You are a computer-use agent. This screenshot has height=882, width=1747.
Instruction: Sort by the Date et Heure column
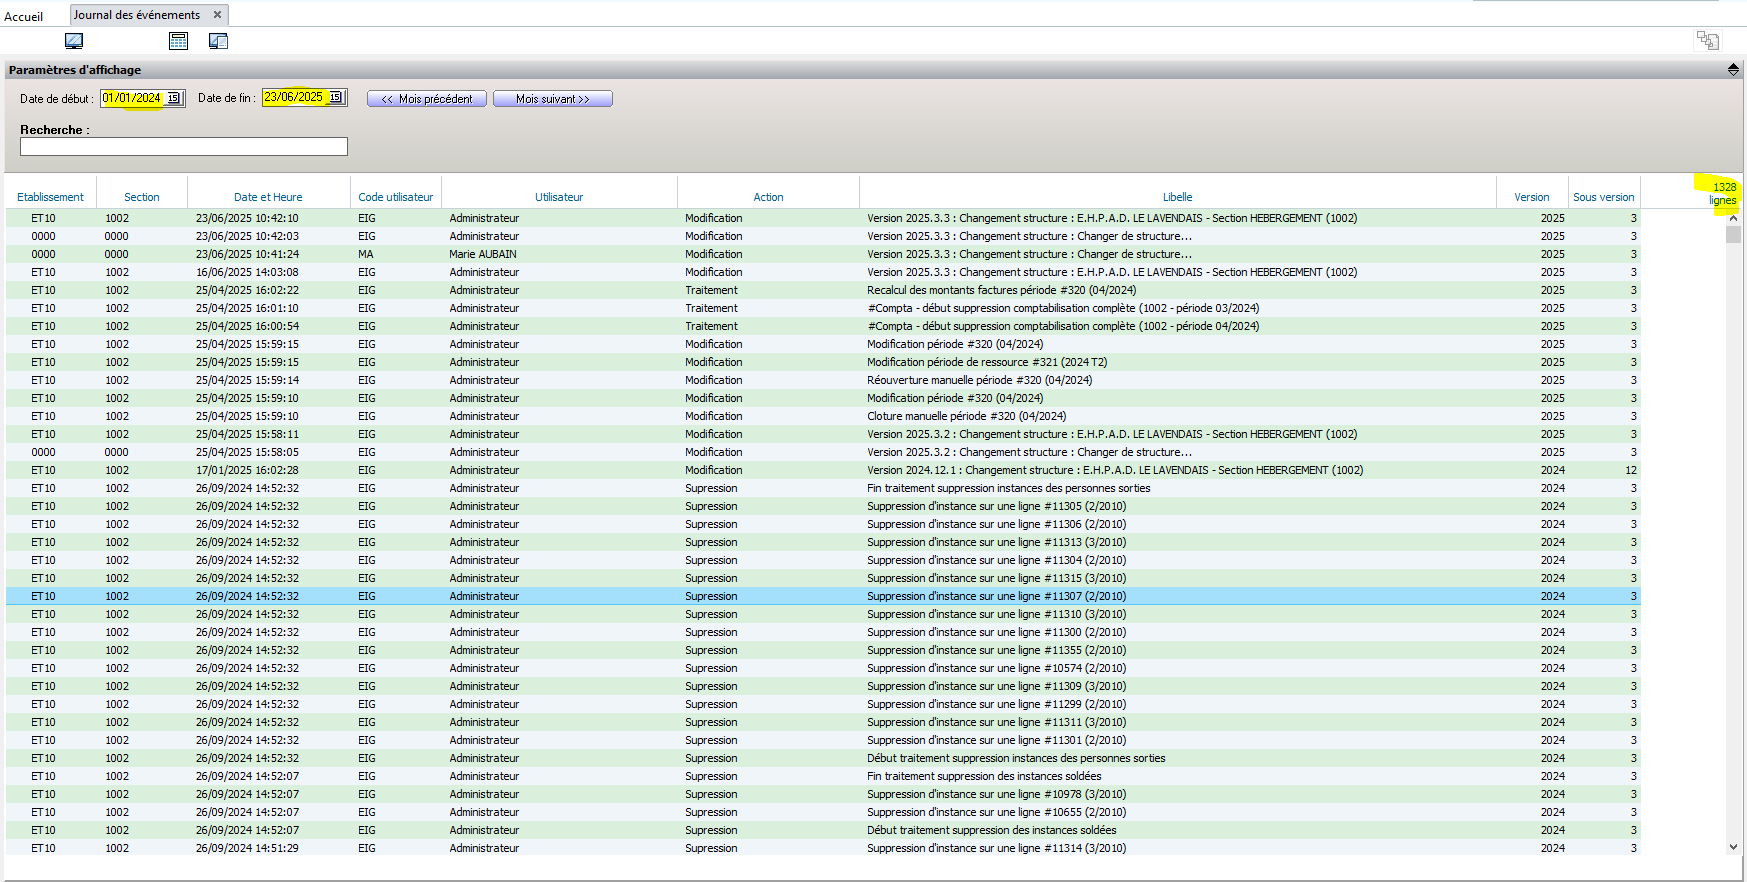click(x=268, y=197)
